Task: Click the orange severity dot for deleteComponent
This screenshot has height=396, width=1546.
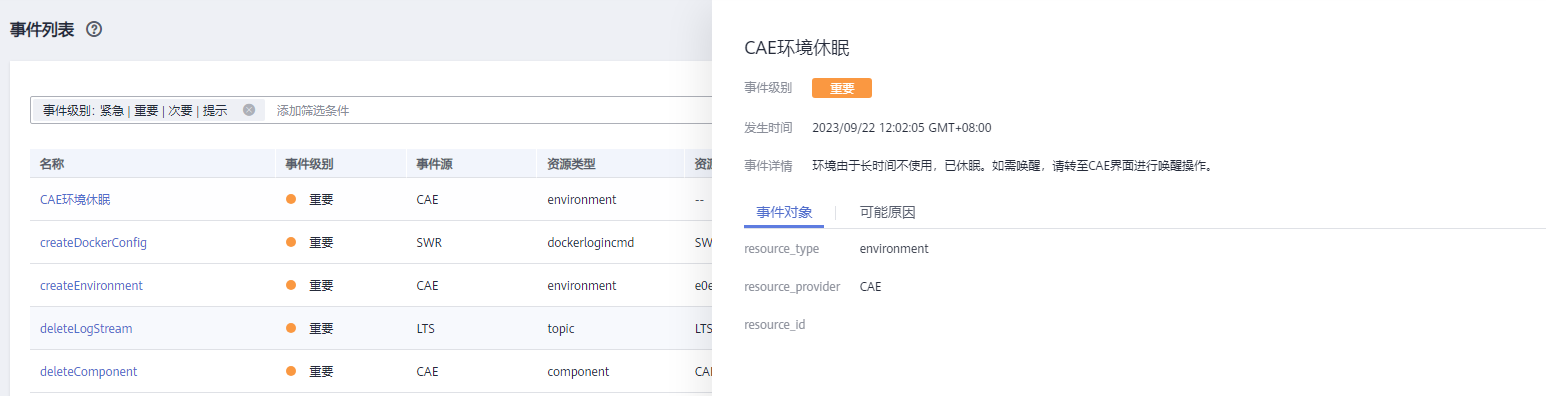Action: pyautogui.click(x=291, y=371)
